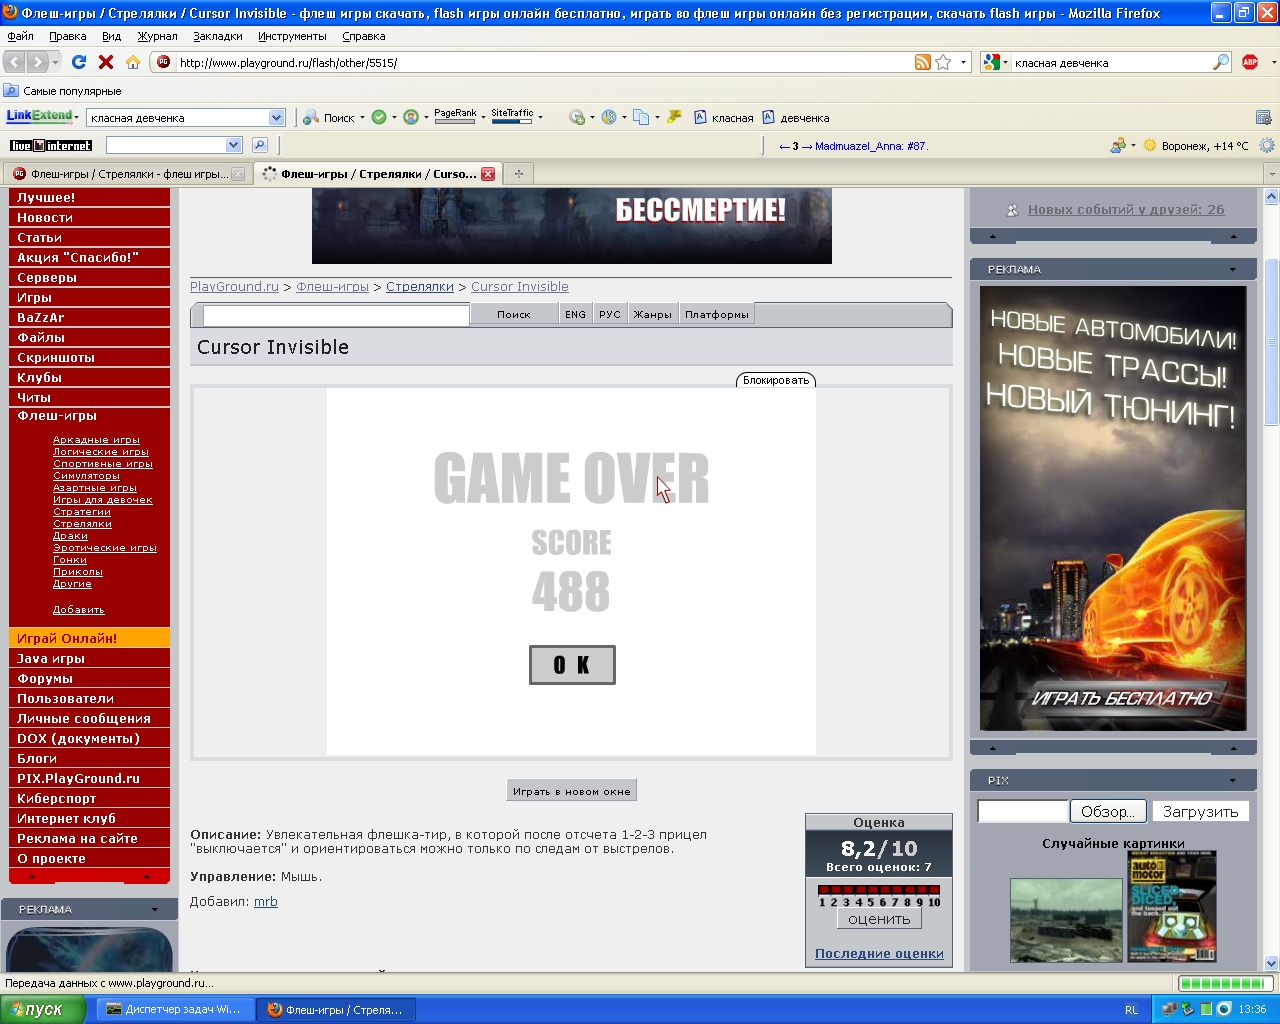Click the PlayGround site search input
This screenshot has width=1280, height=1024.
pyautogui.click(x=336, y=315)
